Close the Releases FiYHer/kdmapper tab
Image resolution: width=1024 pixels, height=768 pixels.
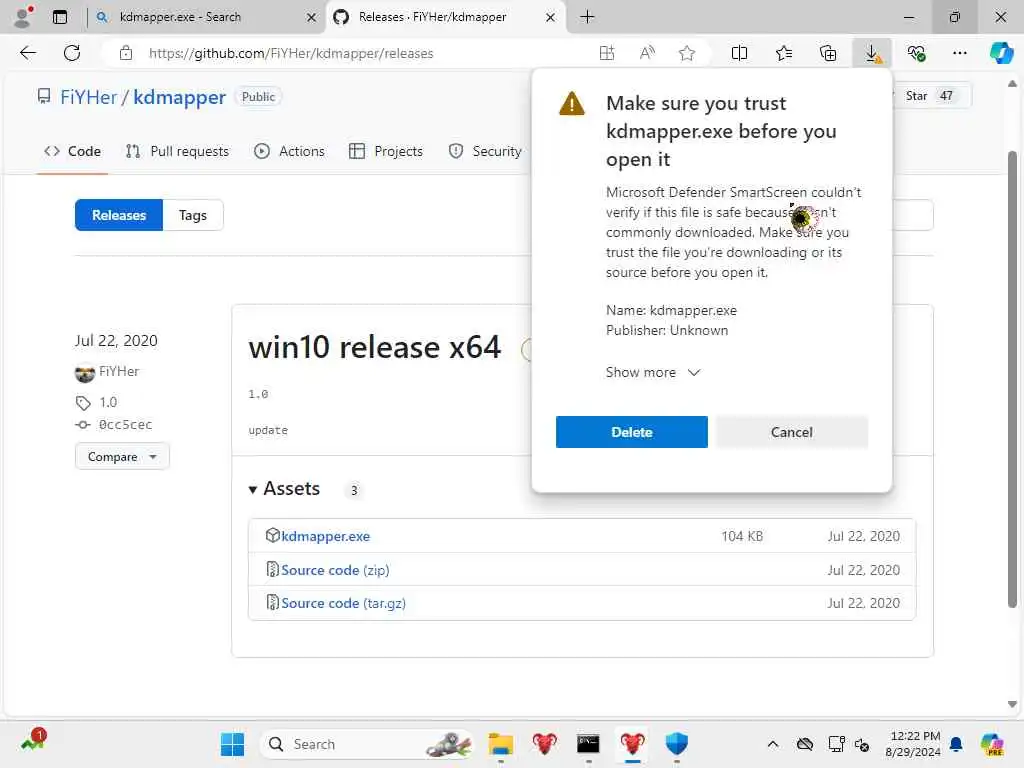(x=551, y=18)
